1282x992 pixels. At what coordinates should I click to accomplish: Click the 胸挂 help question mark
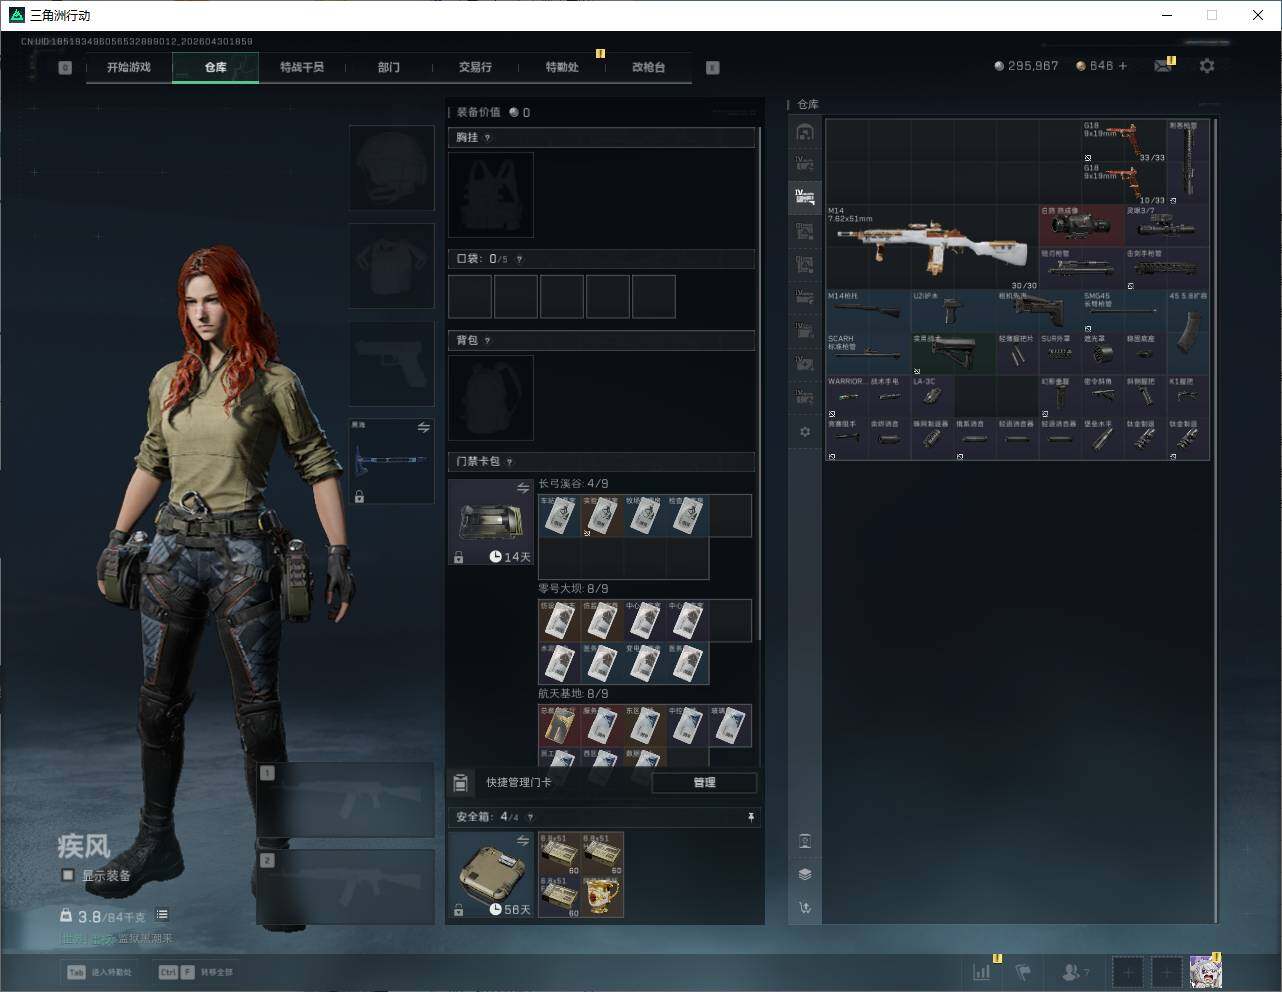point(488,138)
